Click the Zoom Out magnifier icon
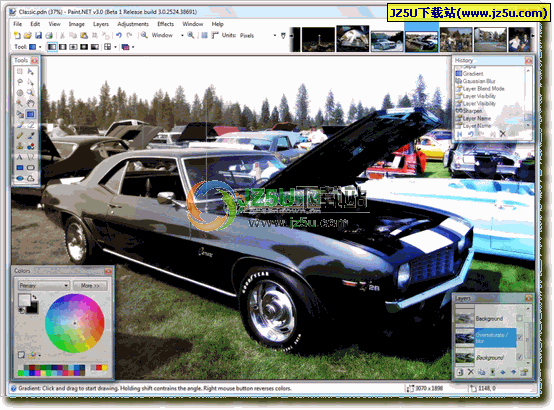554x410 pixels. [x=144, y=35]
